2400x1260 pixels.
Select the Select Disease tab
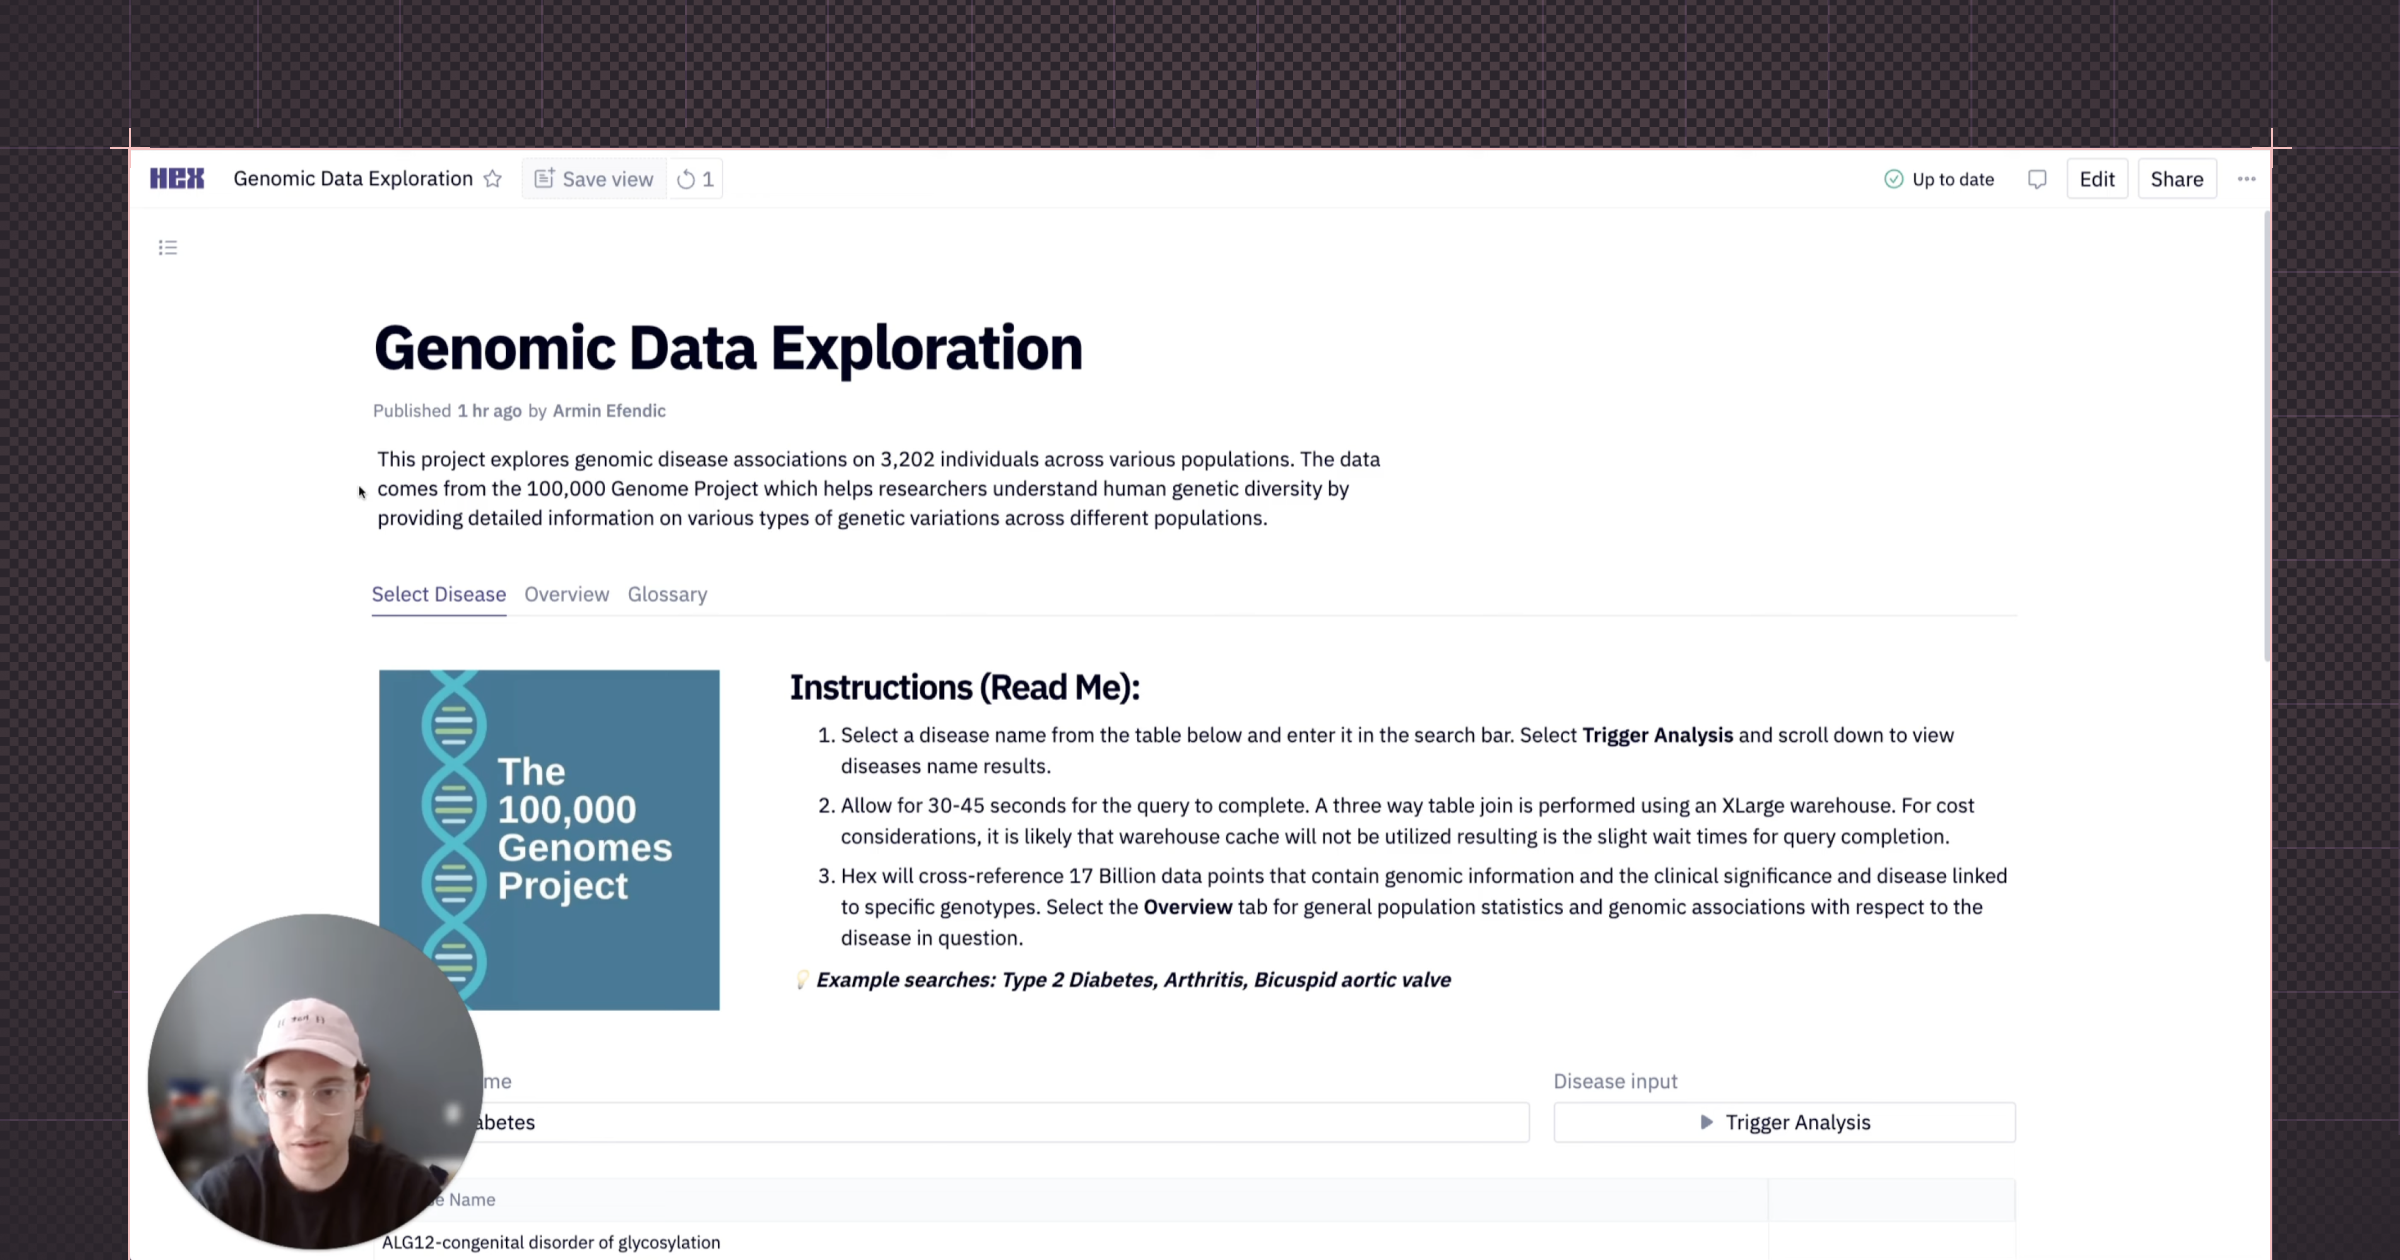click(439, 594)
